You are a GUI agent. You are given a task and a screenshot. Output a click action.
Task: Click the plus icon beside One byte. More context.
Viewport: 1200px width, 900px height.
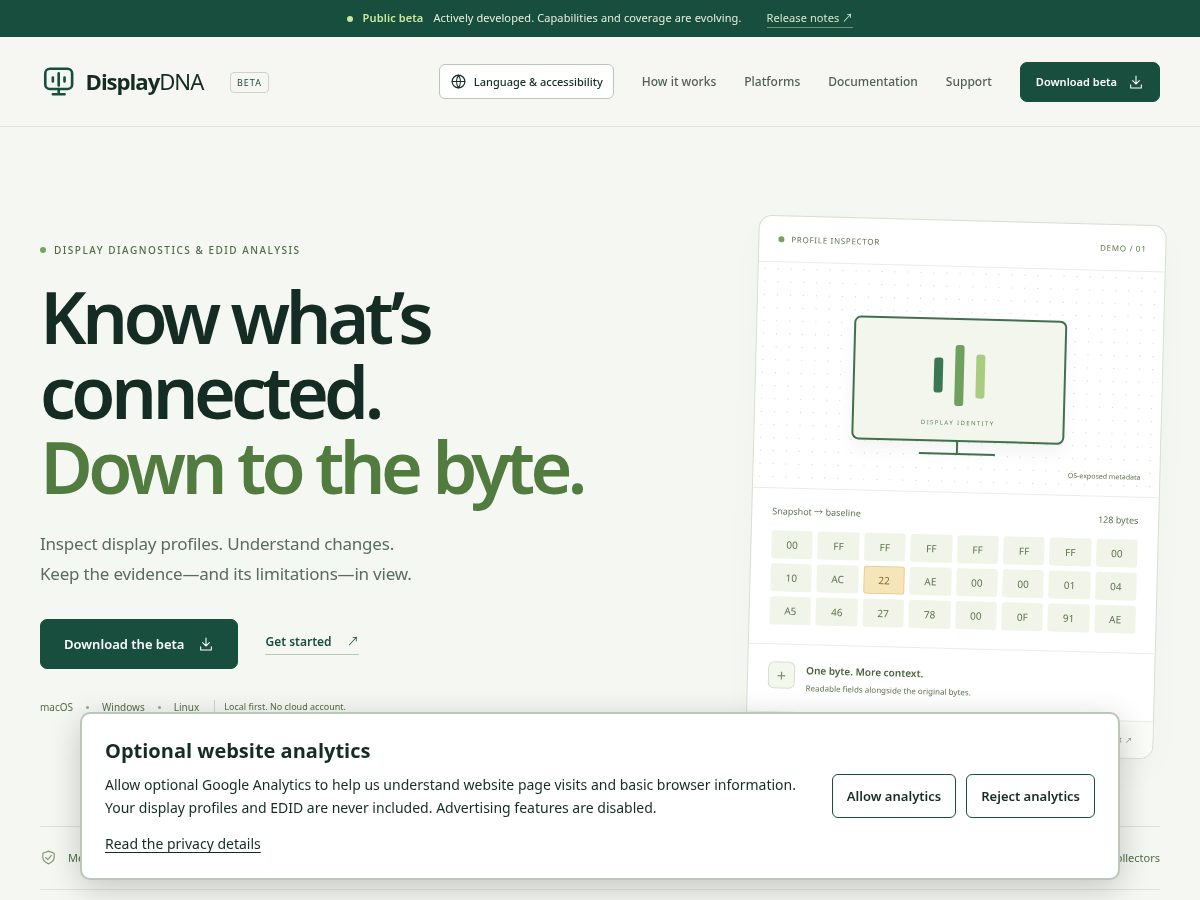coord(781,675)
